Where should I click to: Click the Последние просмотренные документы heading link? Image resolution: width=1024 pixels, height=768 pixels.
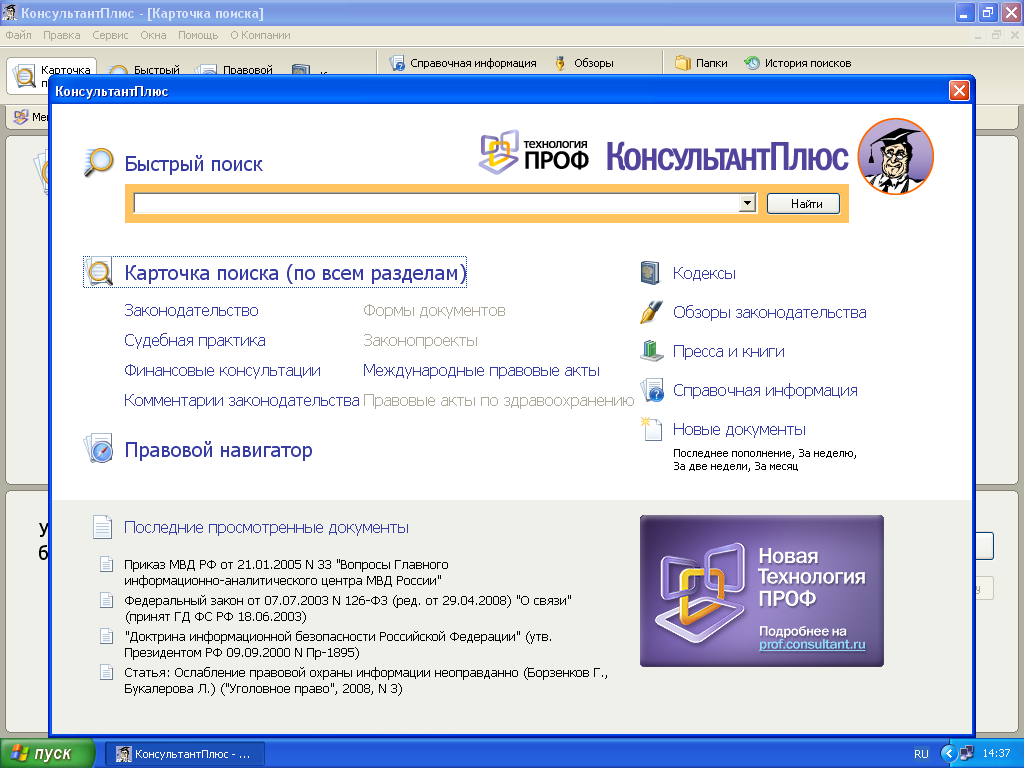(x=266, y=527)
